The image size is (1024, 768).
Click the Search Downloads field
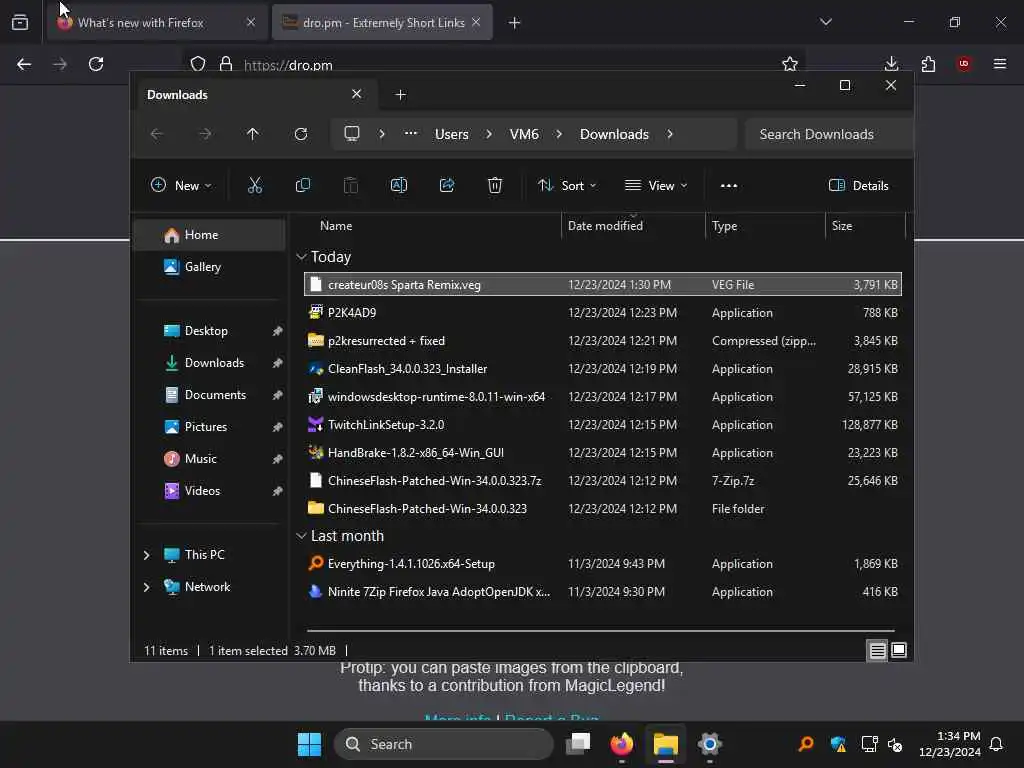[x=828, y=134]
